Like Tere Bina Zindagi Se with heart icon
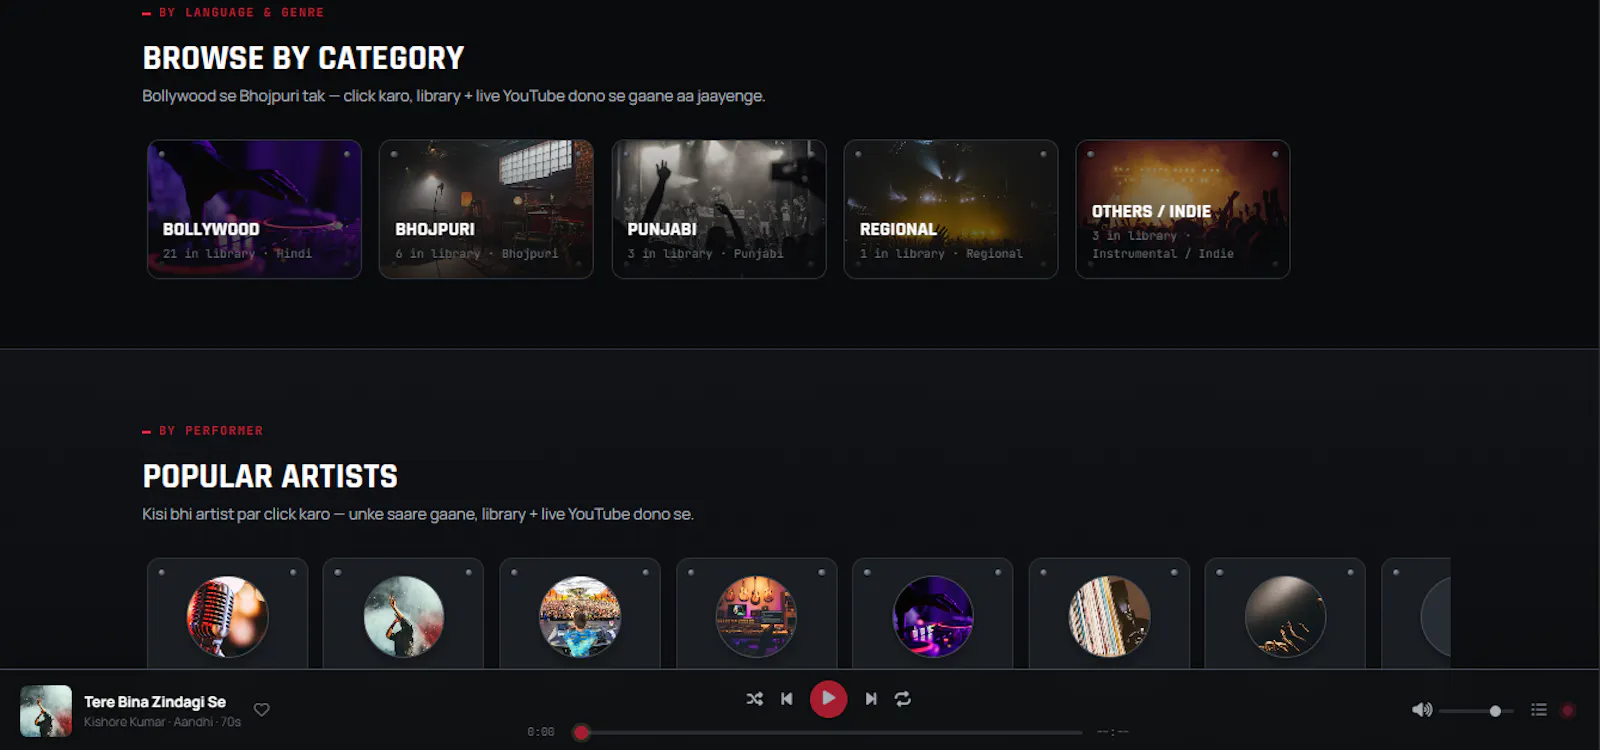Image resolution: width=1600 pixels, height=750 pixels. (x=262, y=710)
